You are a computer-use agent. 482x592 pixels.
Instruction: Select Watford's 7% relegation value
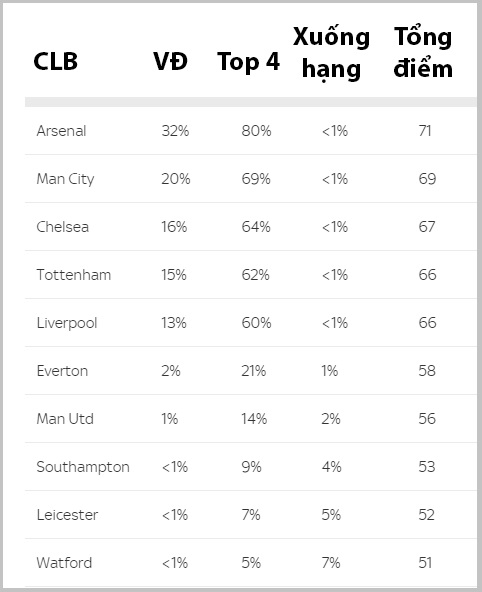[331, 563]
